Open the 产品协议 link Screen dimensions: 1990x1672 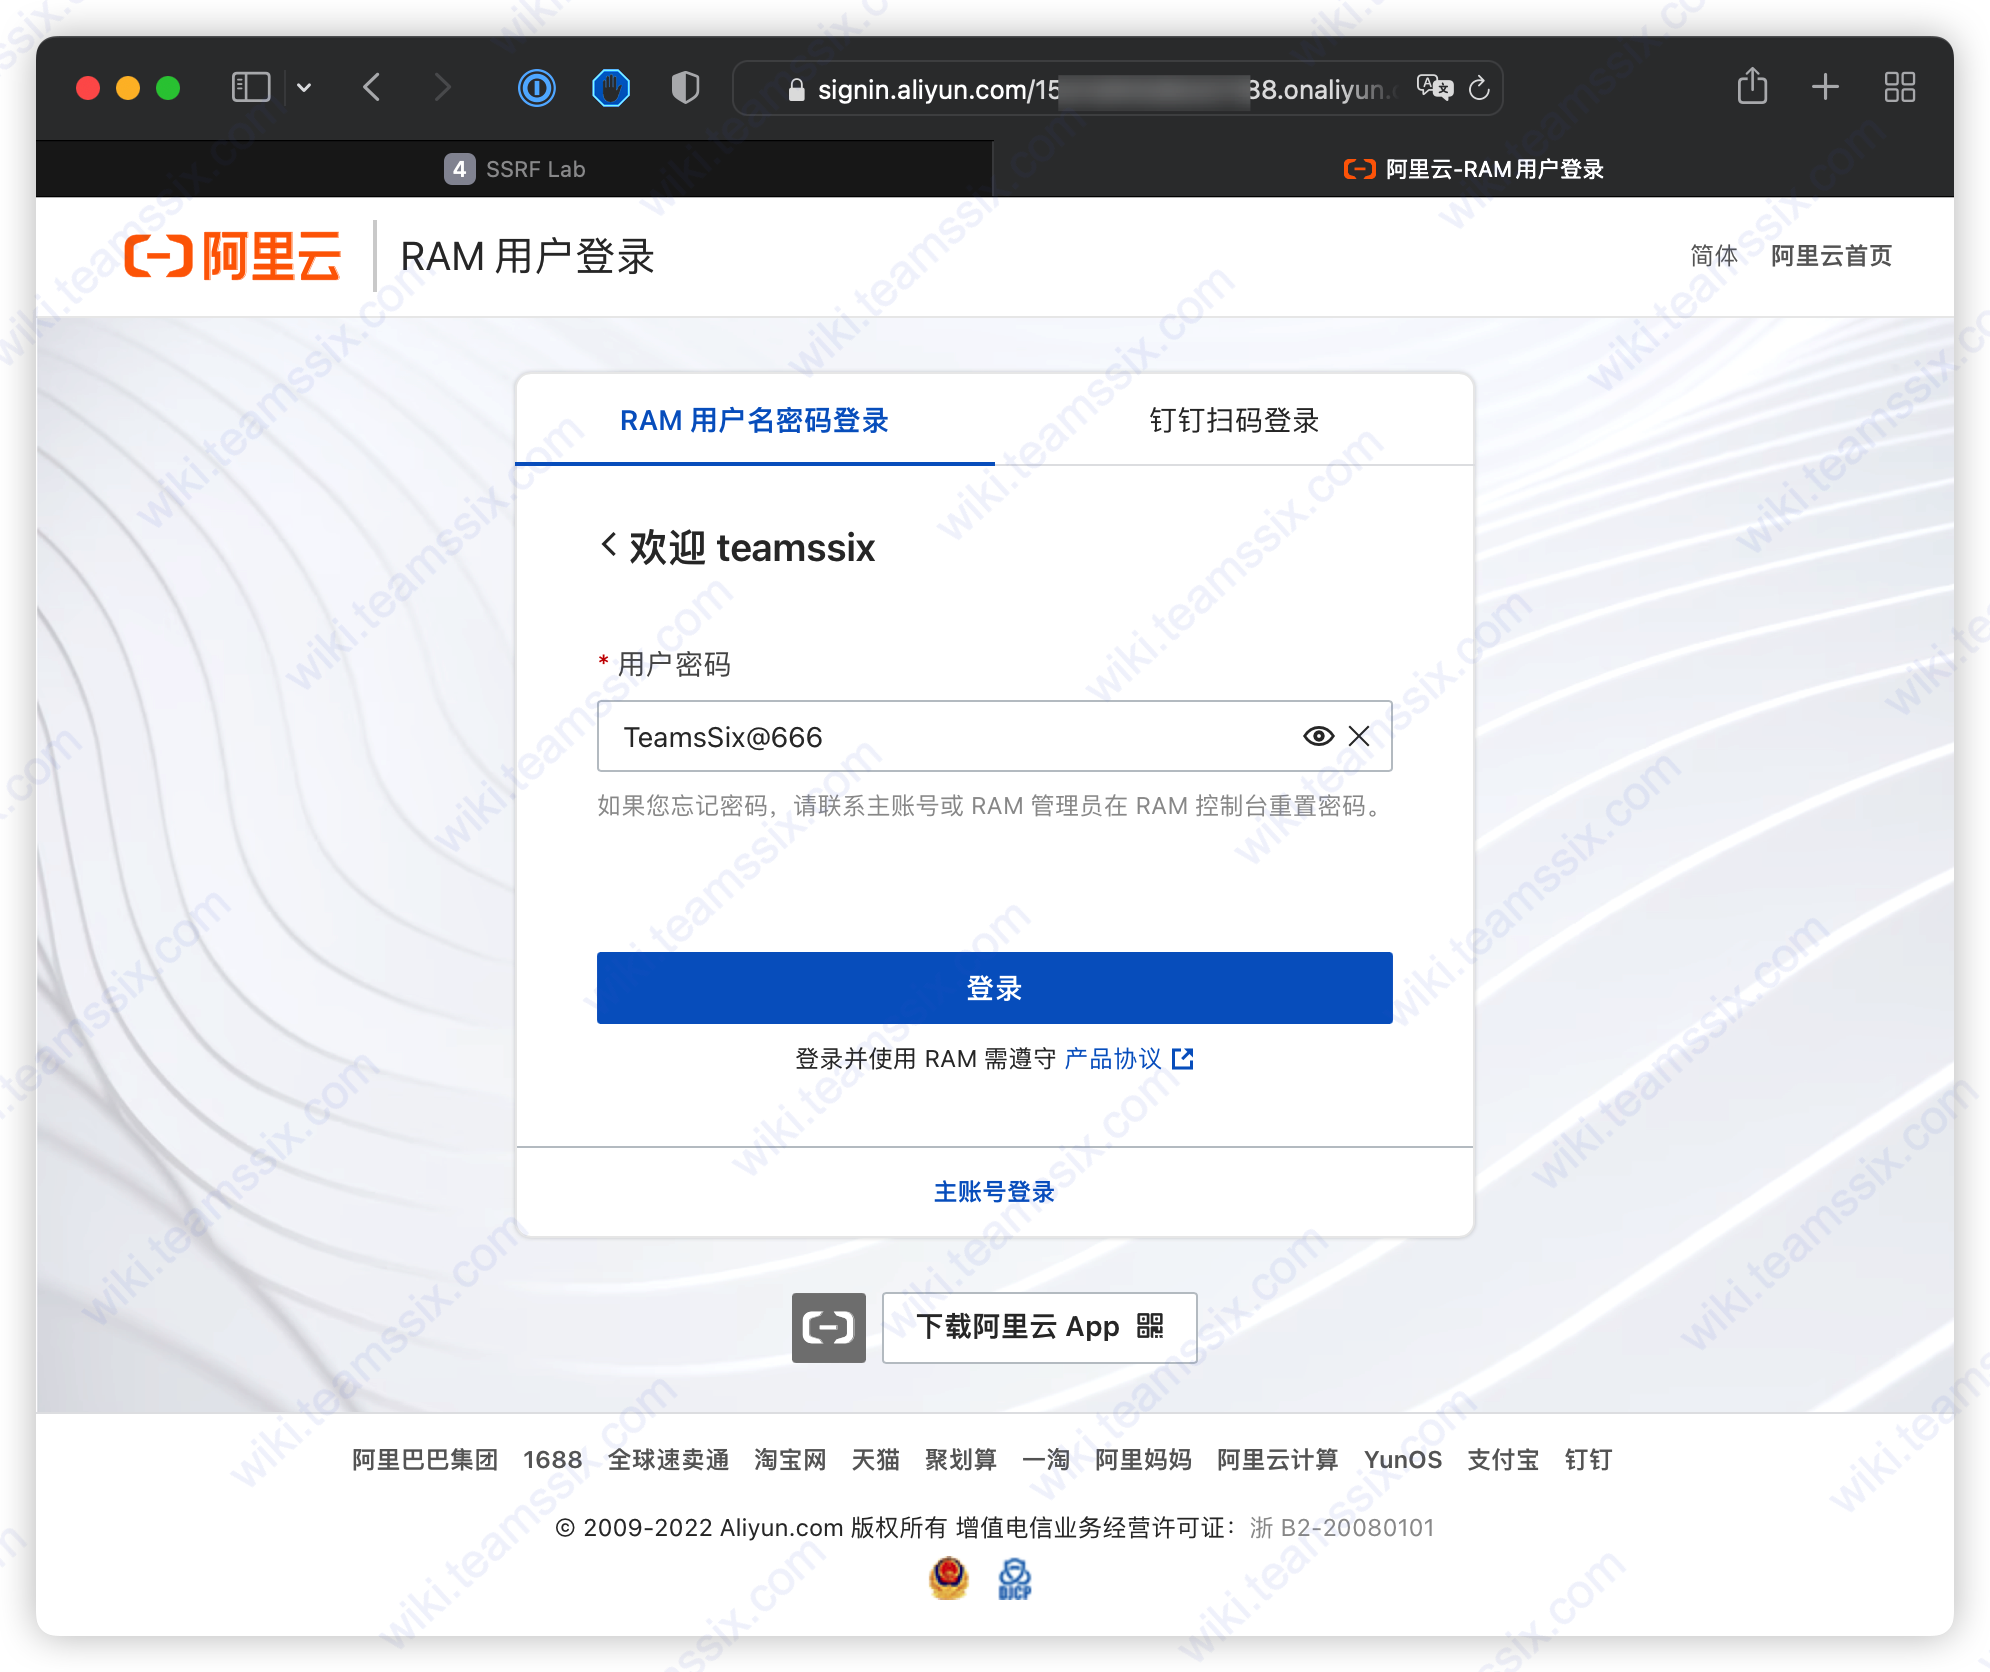click(x=1113, y=1058)
